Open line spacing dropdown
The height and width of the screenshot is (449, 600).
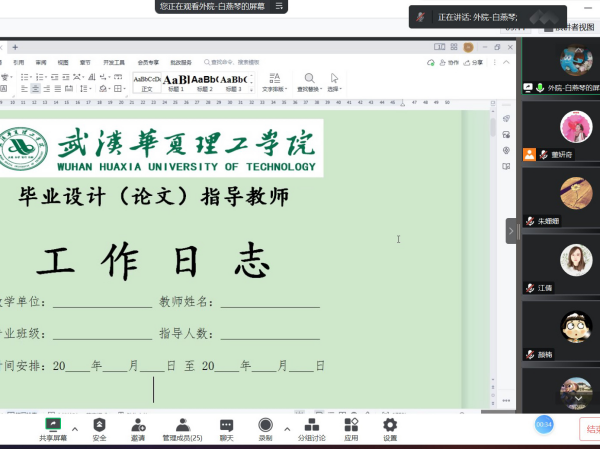click(x=85, y=89)
